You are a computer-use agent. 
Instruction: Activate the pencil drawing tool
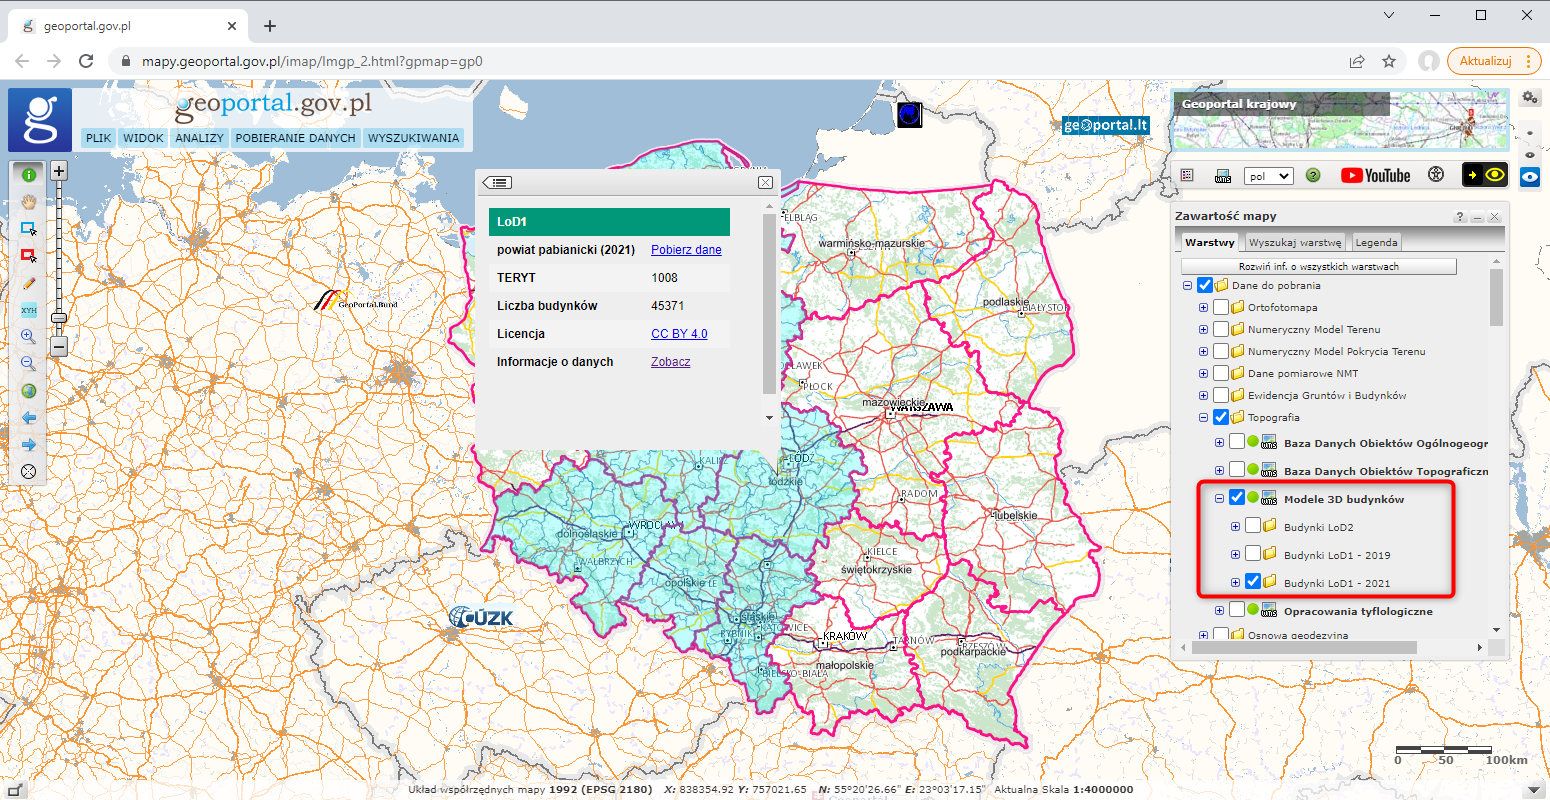click(29, 283)
